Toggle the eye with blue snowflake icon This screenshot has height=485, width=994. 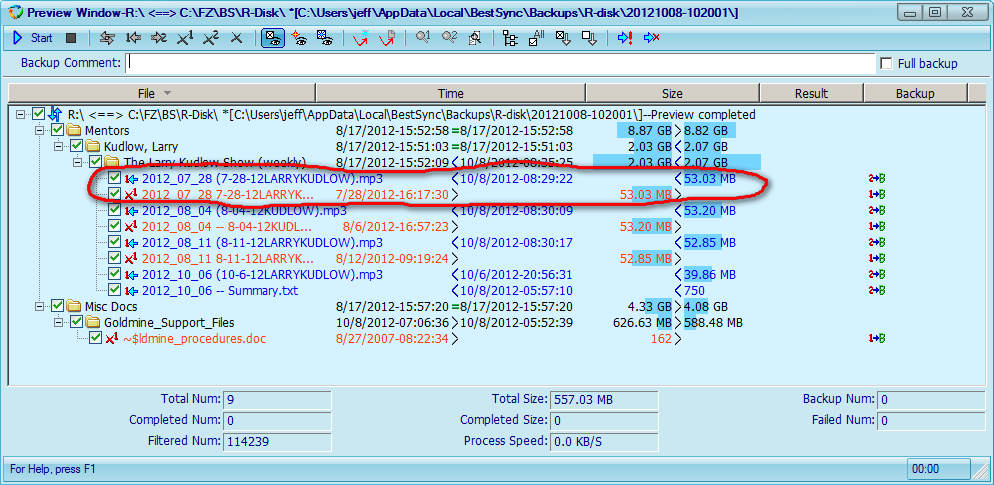pyautogui.click(x=325, y=38)
